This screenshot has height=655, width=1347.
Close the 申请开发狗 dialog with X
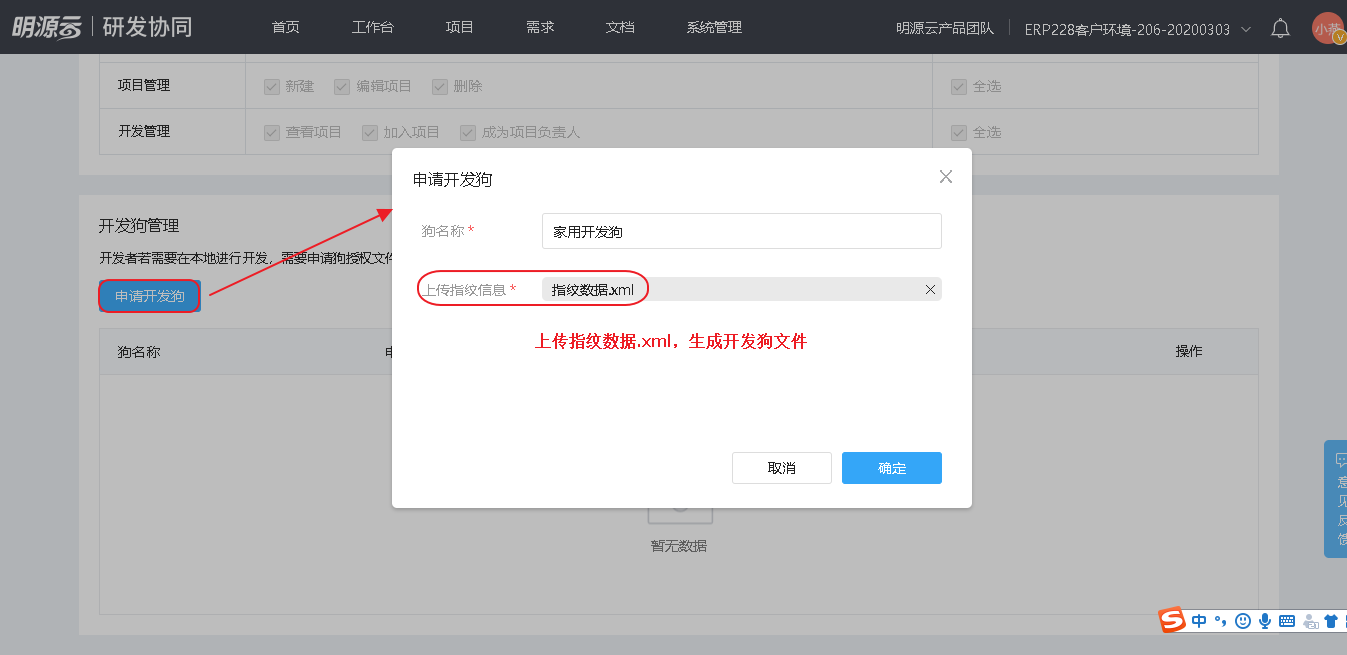[945, 177]
